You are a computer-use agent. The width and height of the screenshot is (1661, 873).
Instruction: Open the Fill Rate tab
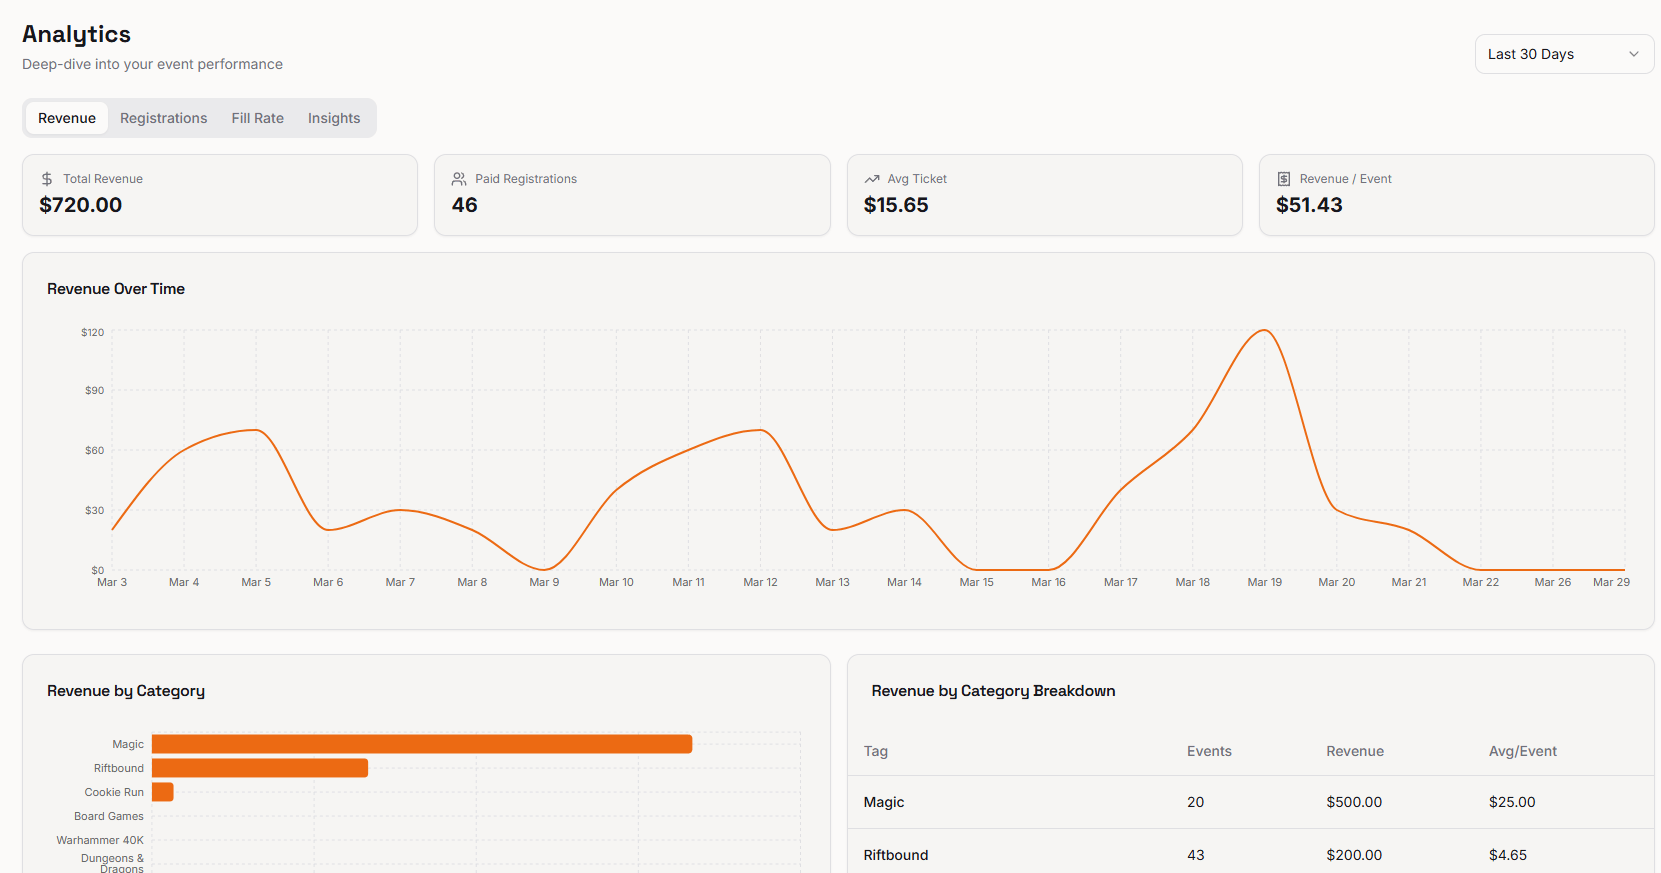(x=258, y=118)
